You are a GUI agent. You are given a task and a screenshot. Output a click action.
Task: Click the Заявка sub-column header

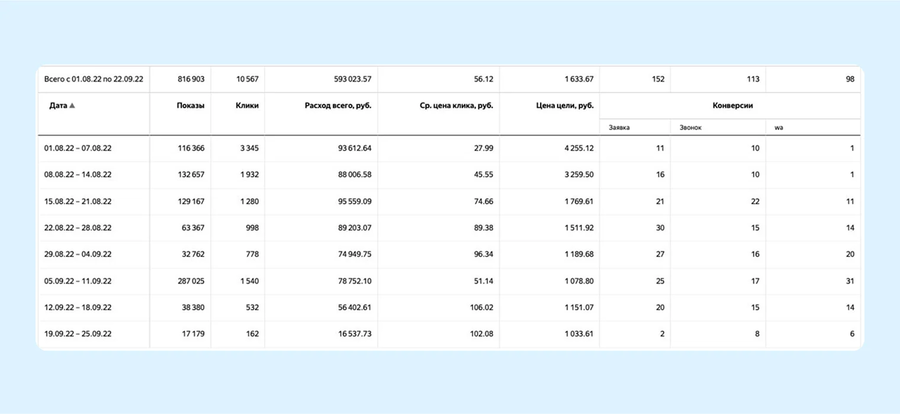[619, 127]
